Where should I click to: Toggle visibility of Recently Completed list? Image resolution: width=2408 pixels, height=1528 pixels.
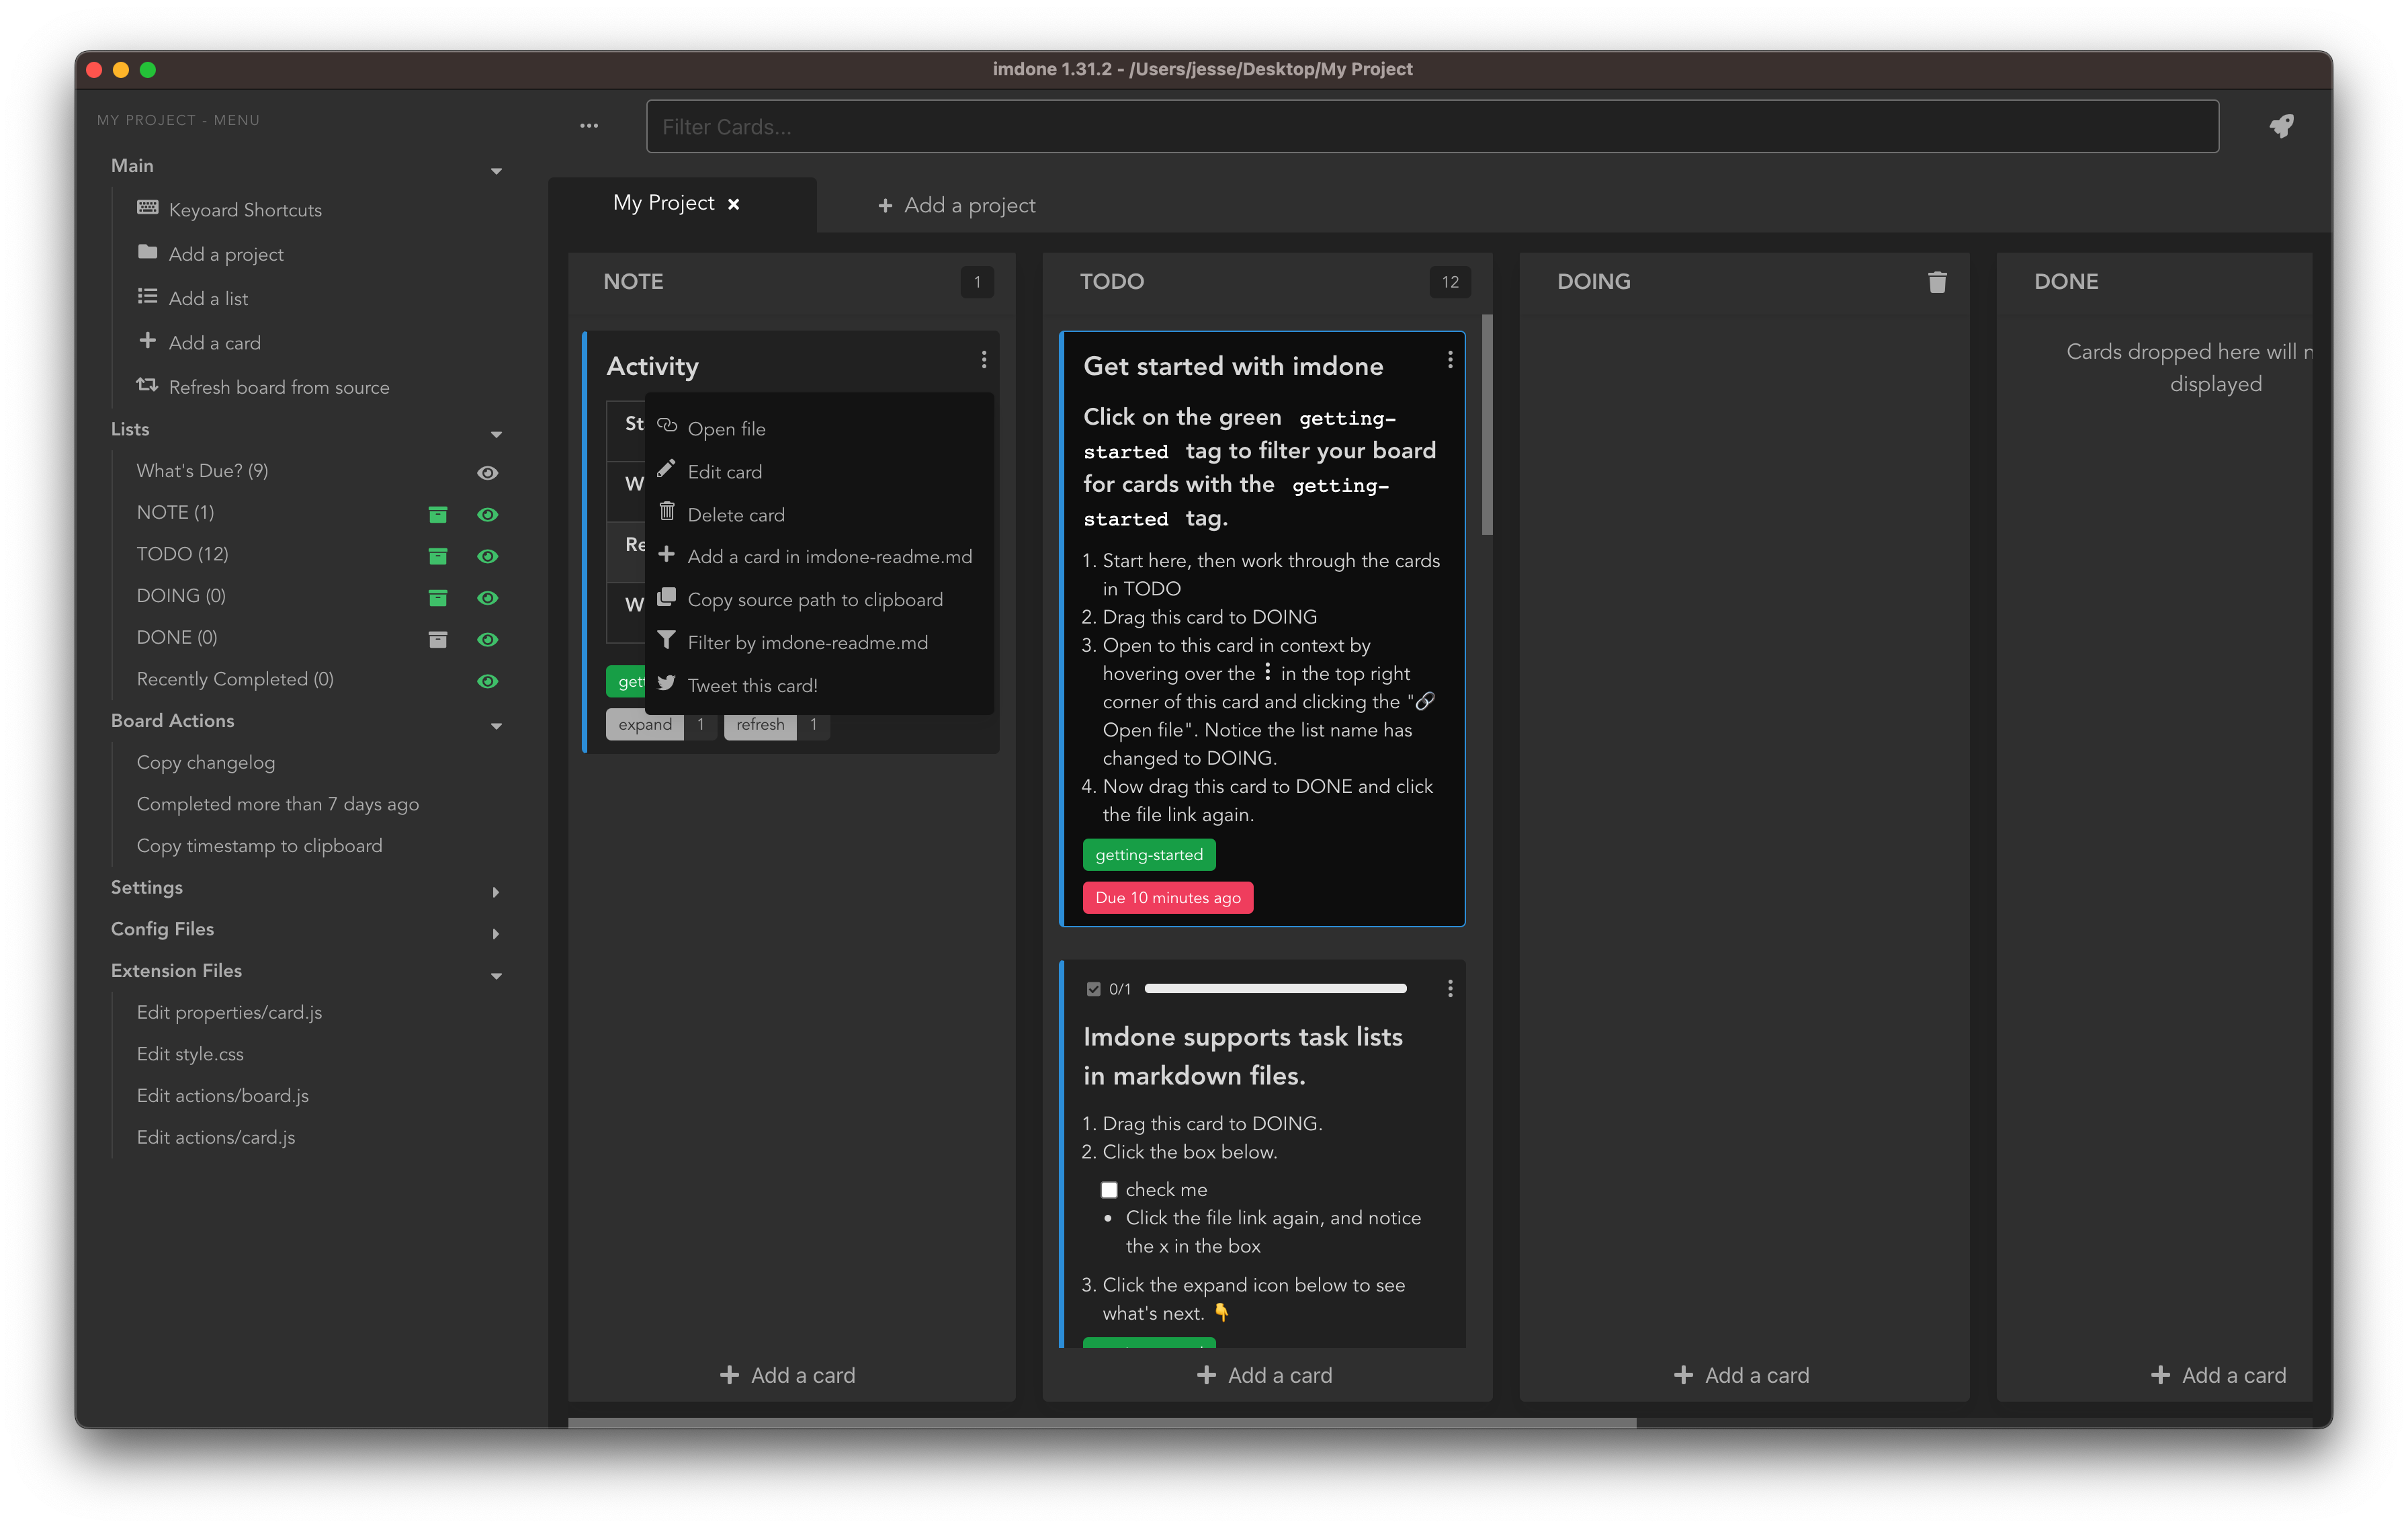(487, 681)
